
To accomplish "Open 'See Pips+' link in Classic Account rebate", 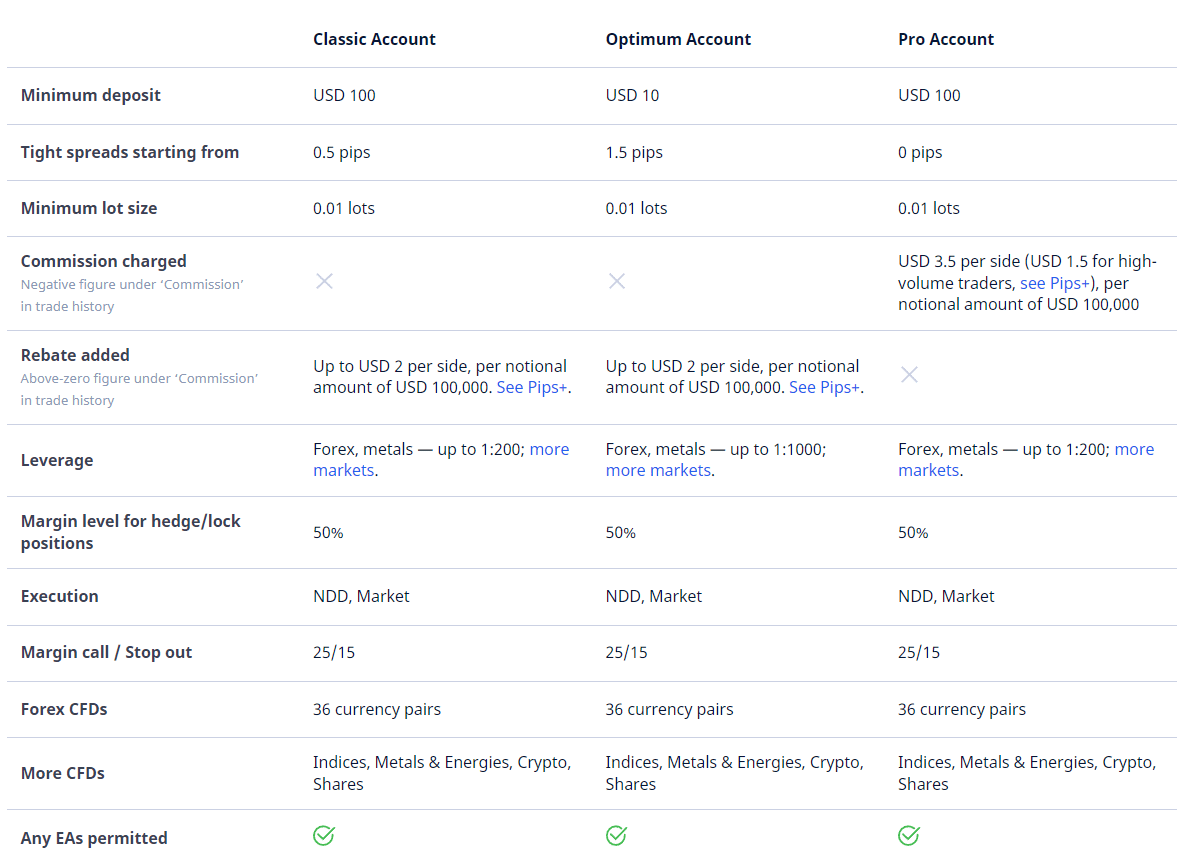I will (532, 387).
